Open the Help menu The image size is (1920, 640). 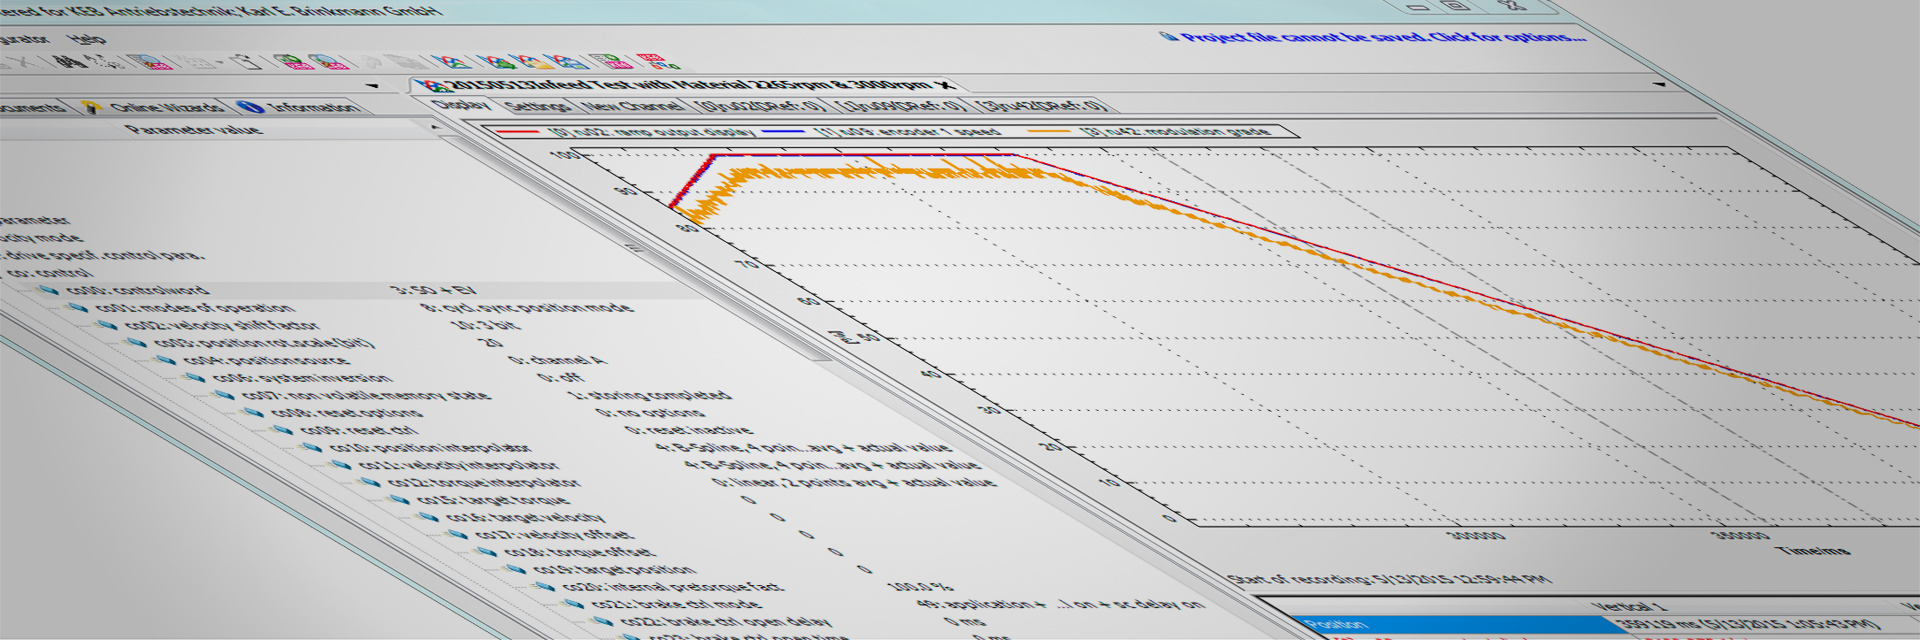86,39
